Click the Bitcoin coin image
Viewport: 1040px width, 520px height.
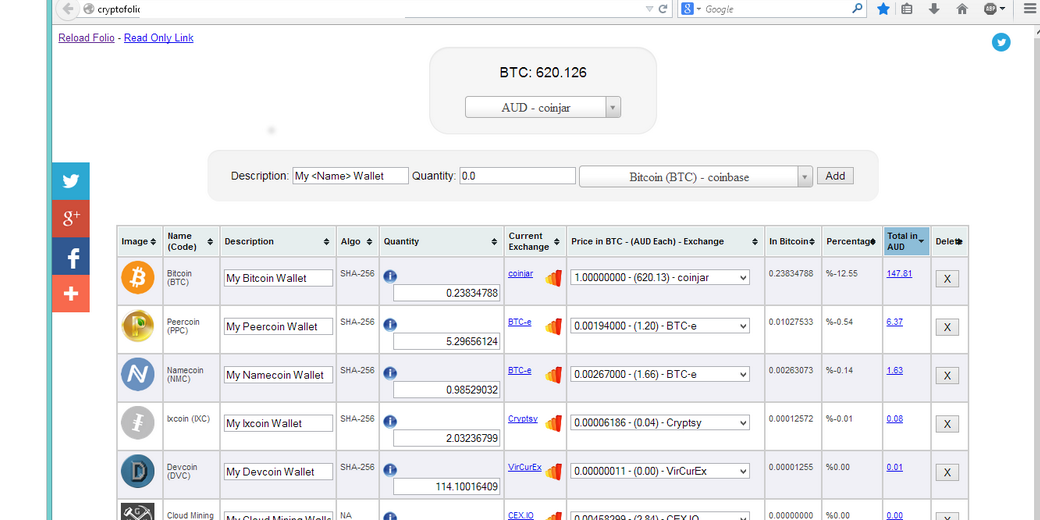click(x=138, y=277)
